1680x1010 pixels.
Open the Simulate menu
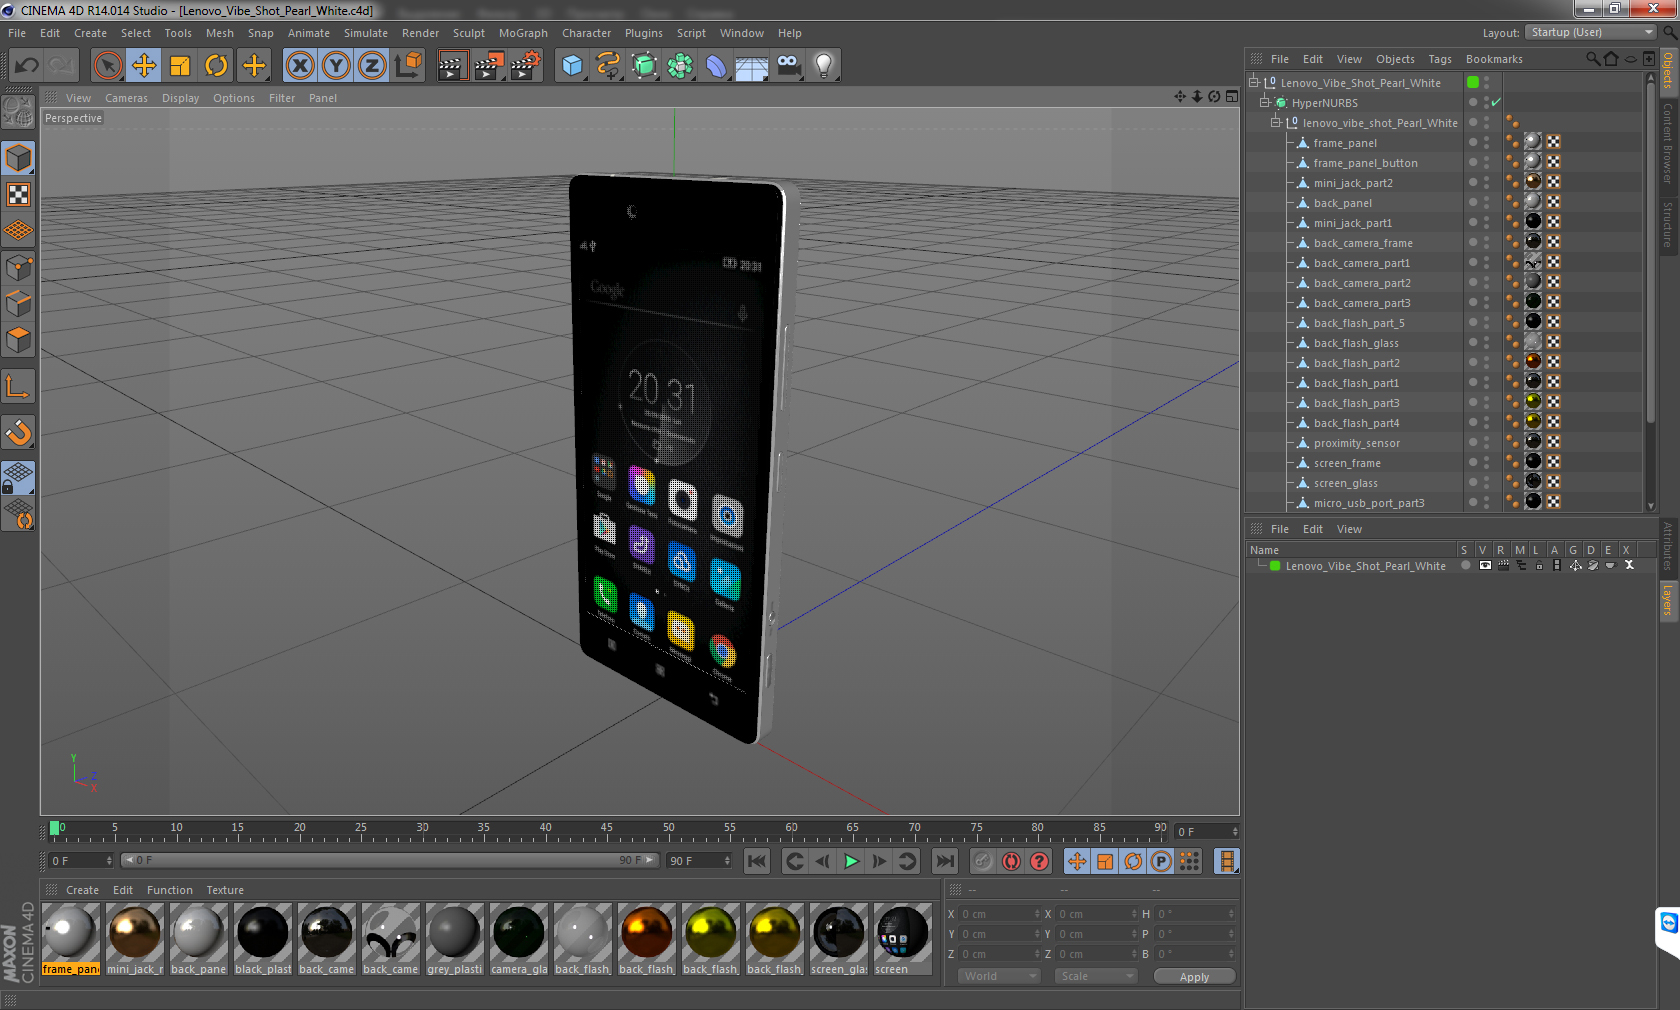pyautogui.click(x=365, y=33)
